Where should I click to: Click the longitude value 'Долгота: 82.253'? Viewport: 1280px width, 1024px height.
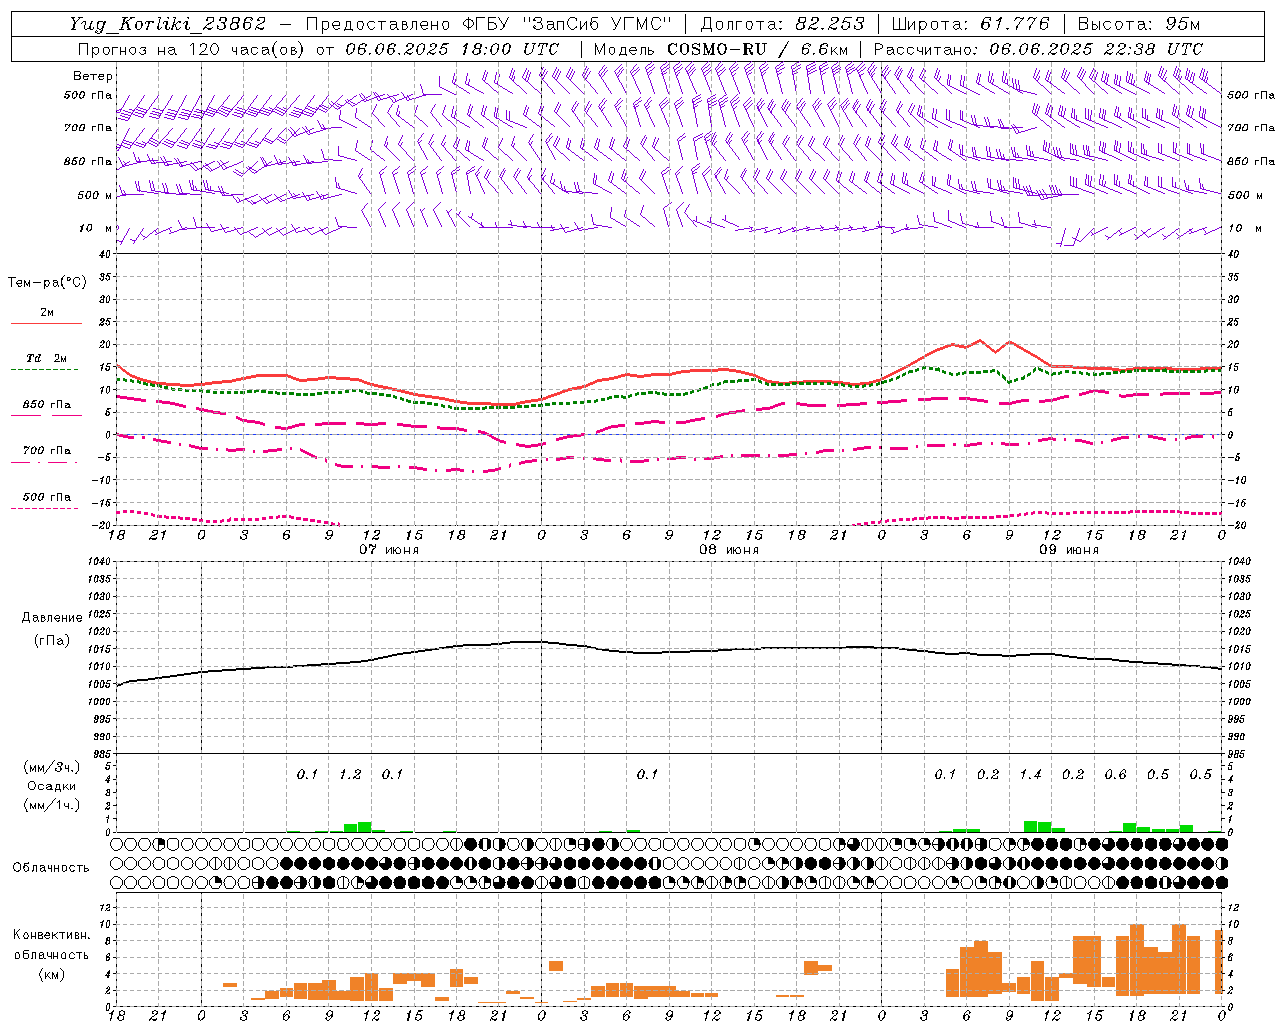click(x=782, y=24)
